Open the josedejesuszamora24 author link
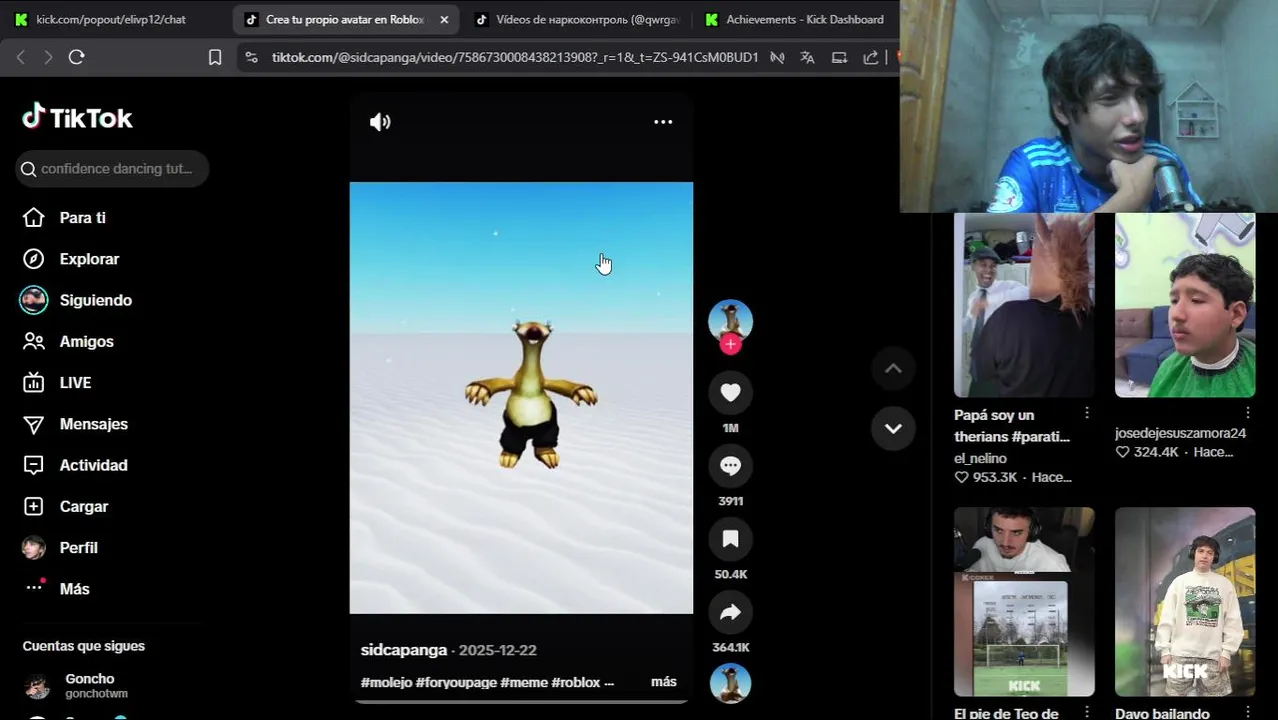 point(1180,433)
